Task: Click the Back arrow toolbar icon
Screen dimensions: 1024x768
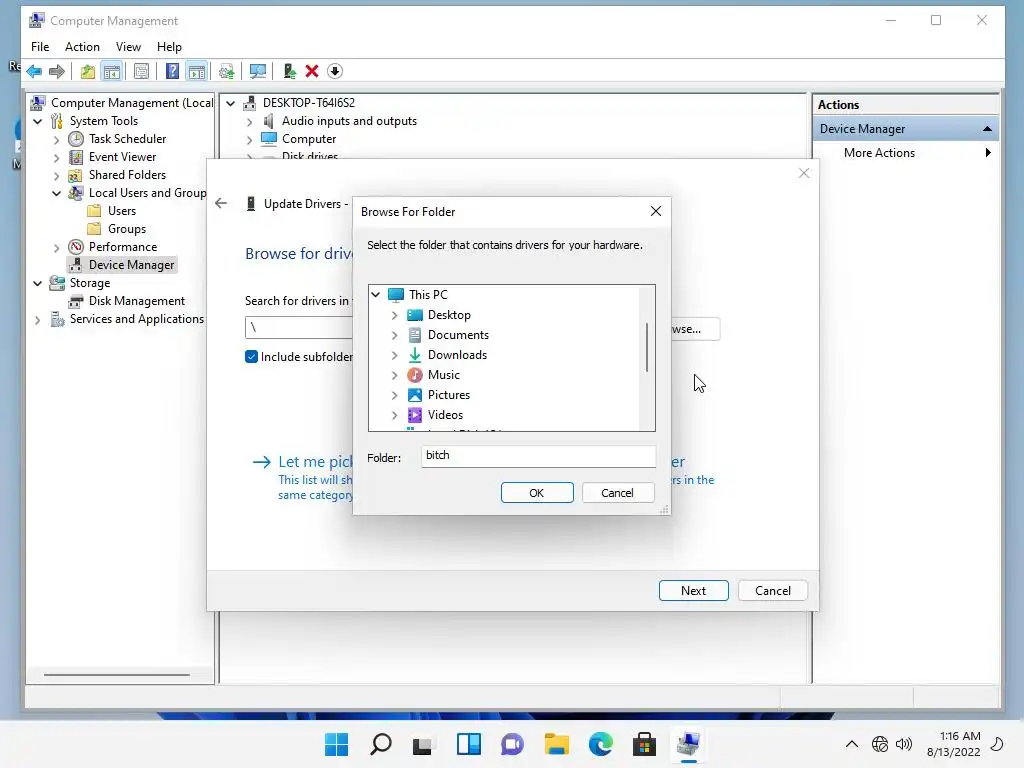Action: 34,71
